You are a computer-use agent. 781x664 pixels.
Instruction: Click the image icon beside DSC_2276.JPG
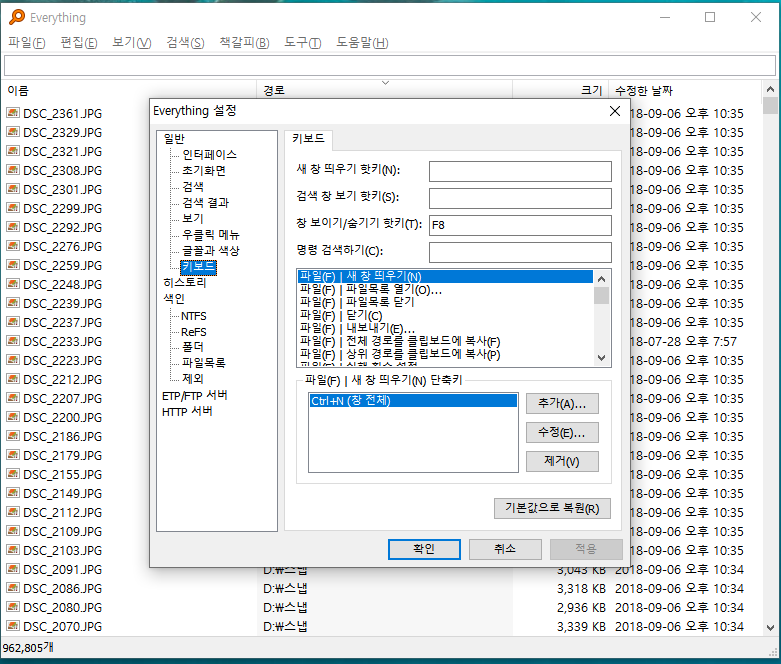click(13, 246)
